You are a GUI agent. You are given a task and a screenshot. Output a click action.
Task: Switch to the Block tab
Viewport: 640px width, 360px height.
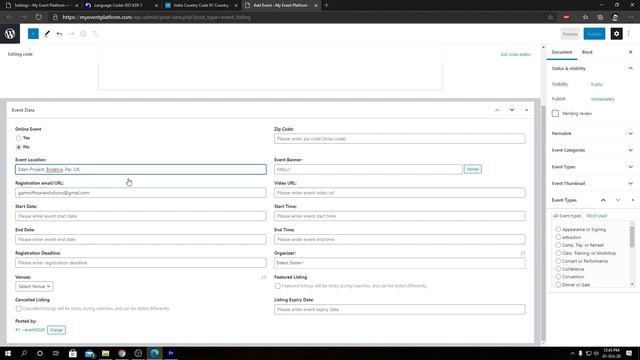click(x=587, y=52)
